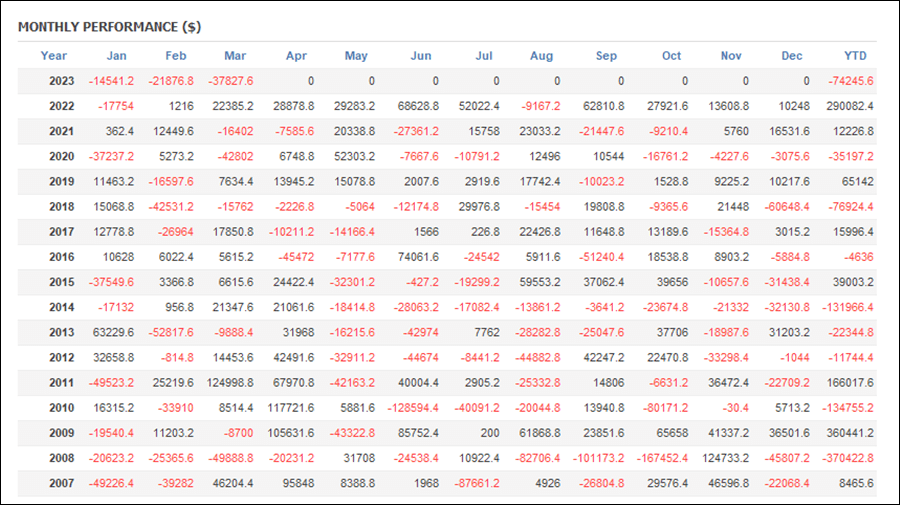The width and height of the screenshot is (900, 505).
Task: Select the Sep column header
Action: tap(606, 56)
